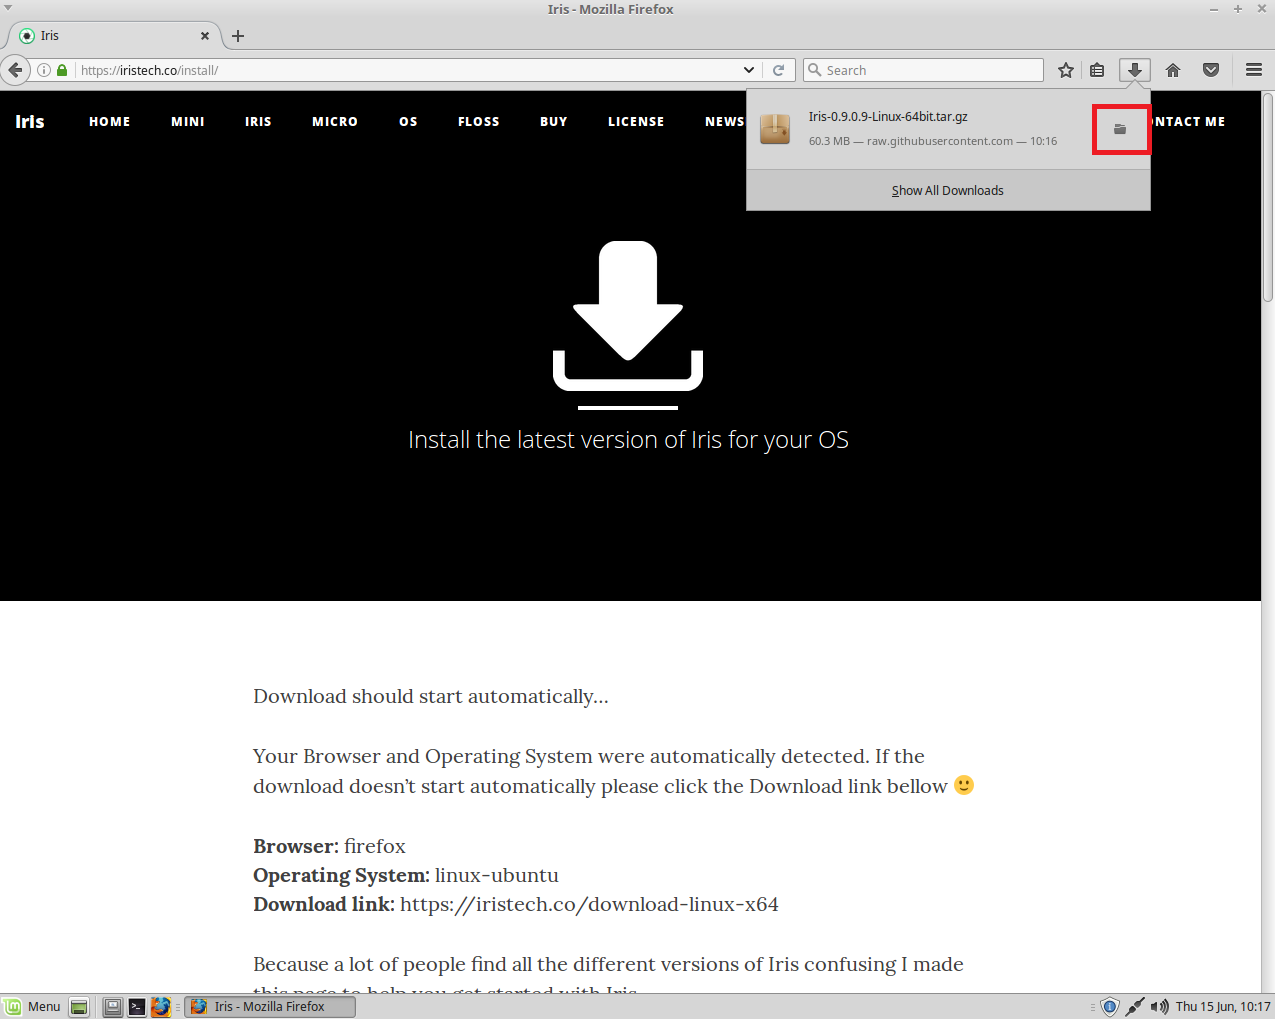
Task: Click the page vertical scrollbar thumb
Action: click(1268, 195)
